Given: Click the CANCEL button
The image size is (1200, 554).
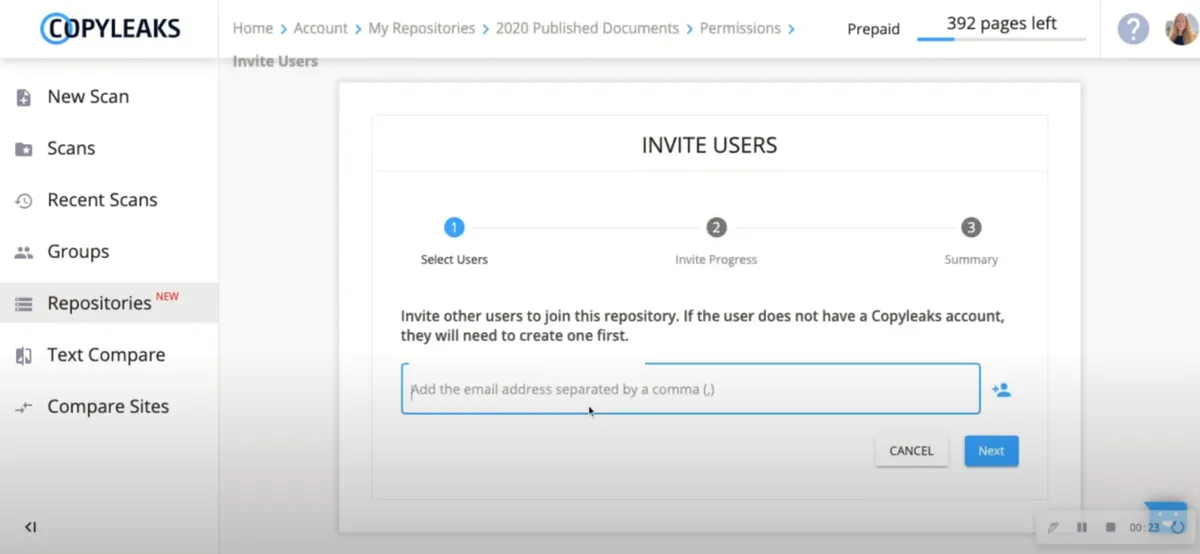Looking at the screenshot, I should (x=911, y=451).
